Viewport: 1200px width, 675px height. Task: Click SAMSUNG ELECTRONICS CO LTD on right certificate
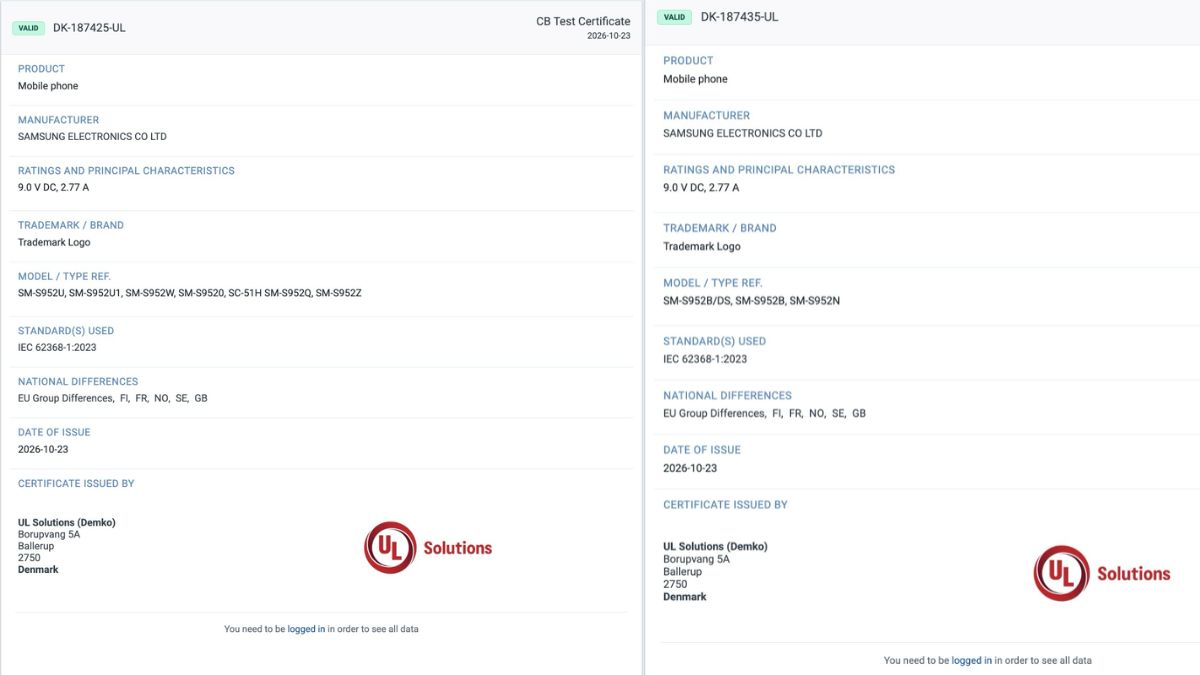point(742,133)
